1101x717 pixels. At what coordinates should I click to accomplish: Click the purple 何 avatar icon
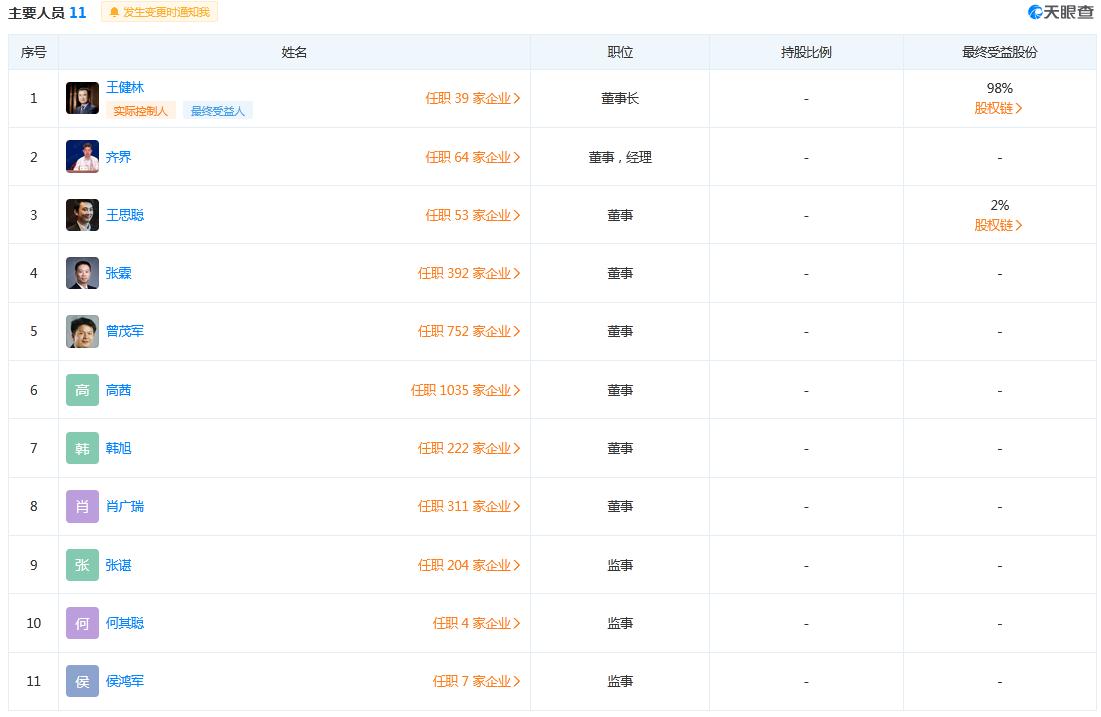(82, 623)
